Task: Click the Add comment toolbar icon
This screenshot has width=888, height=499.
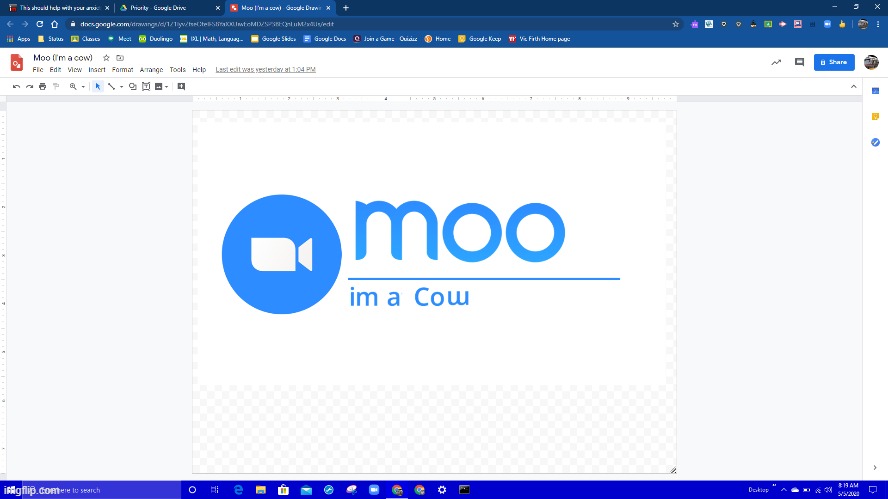Action: [181, 87]
